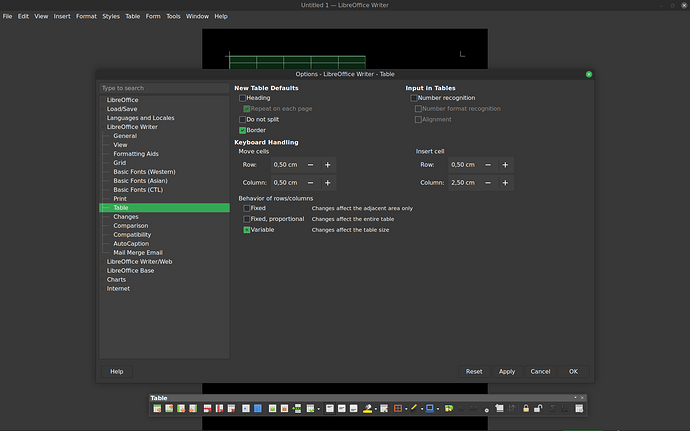Click Table Cell Background Color highlighter icon
690x431 pixels.
coord(367,409)
